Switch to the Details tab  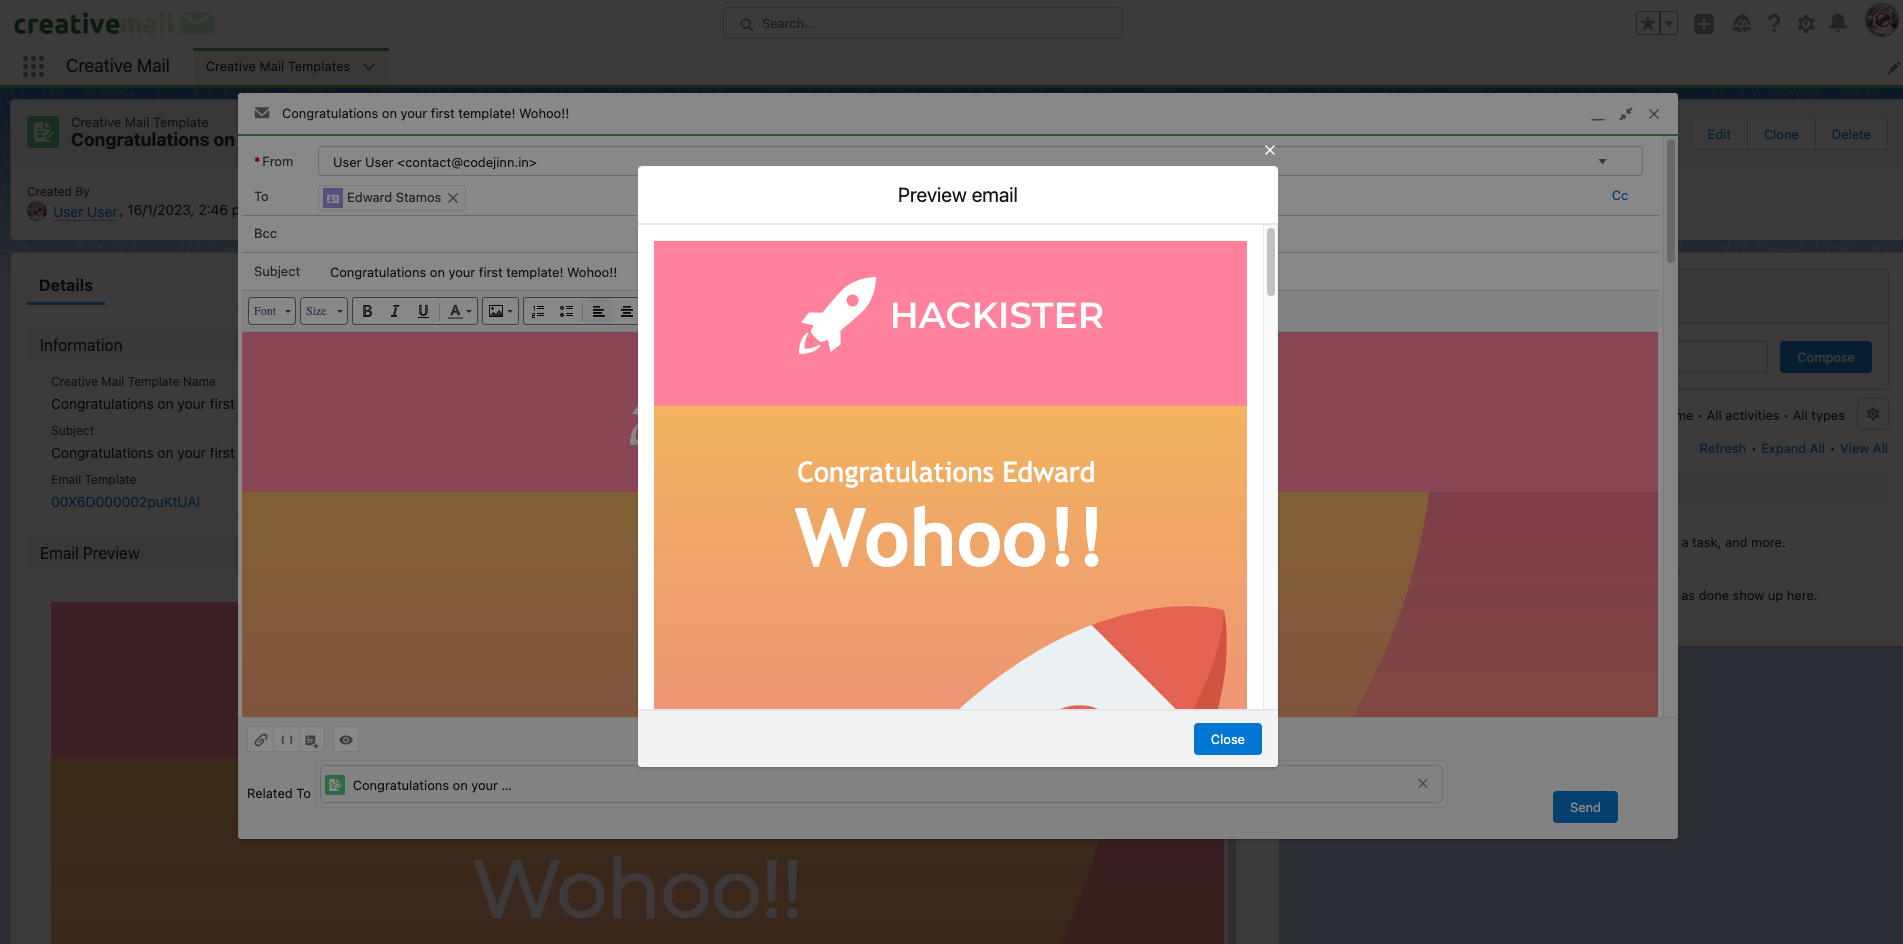click(66, 285)
